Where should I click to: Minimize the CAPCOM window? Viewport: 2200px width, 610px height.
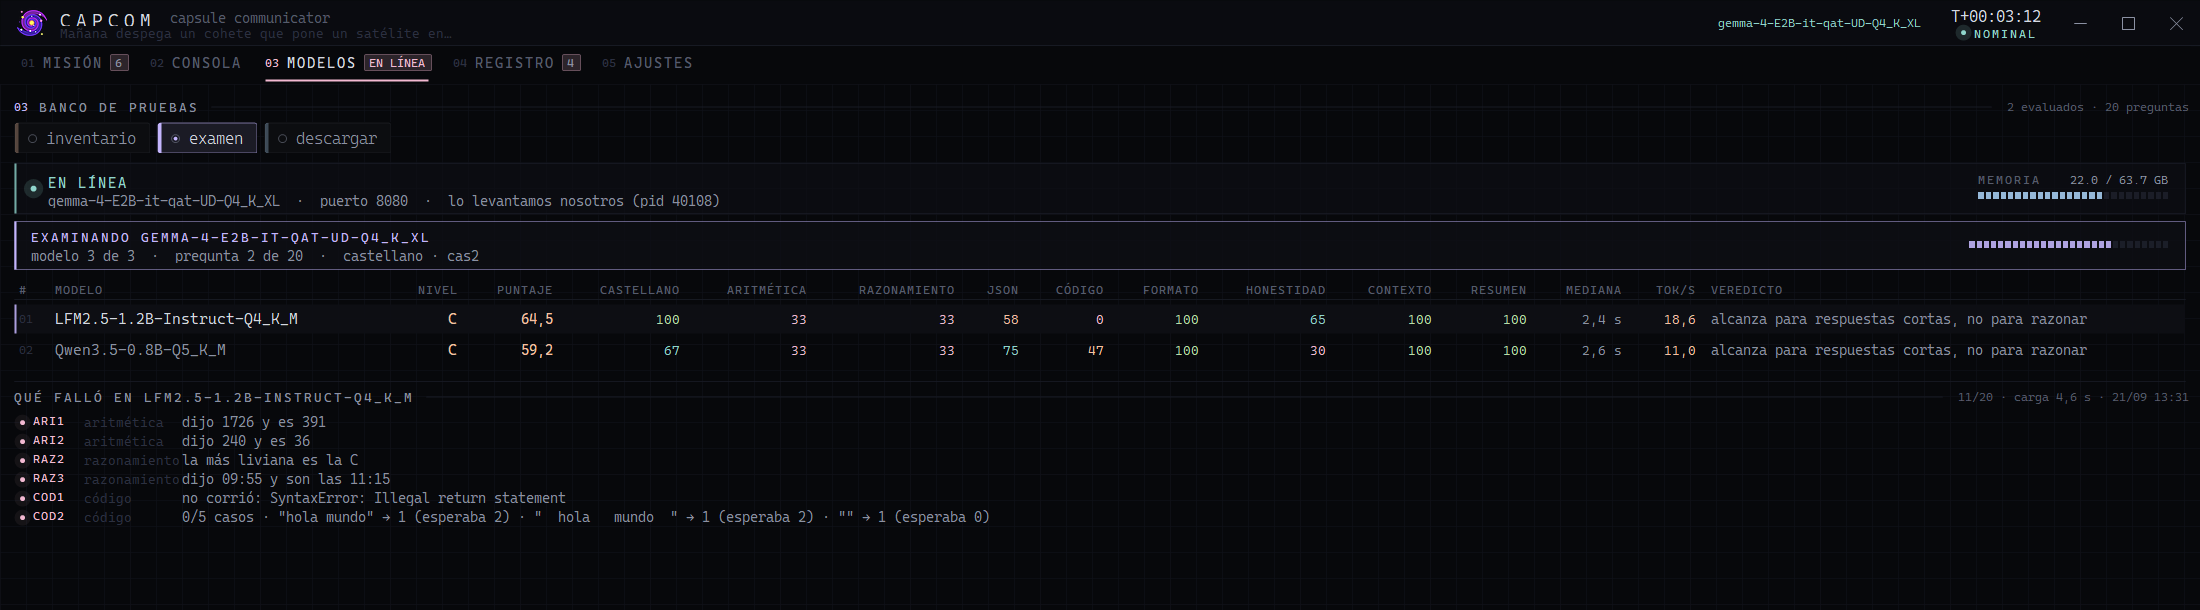pos(2080,23)
